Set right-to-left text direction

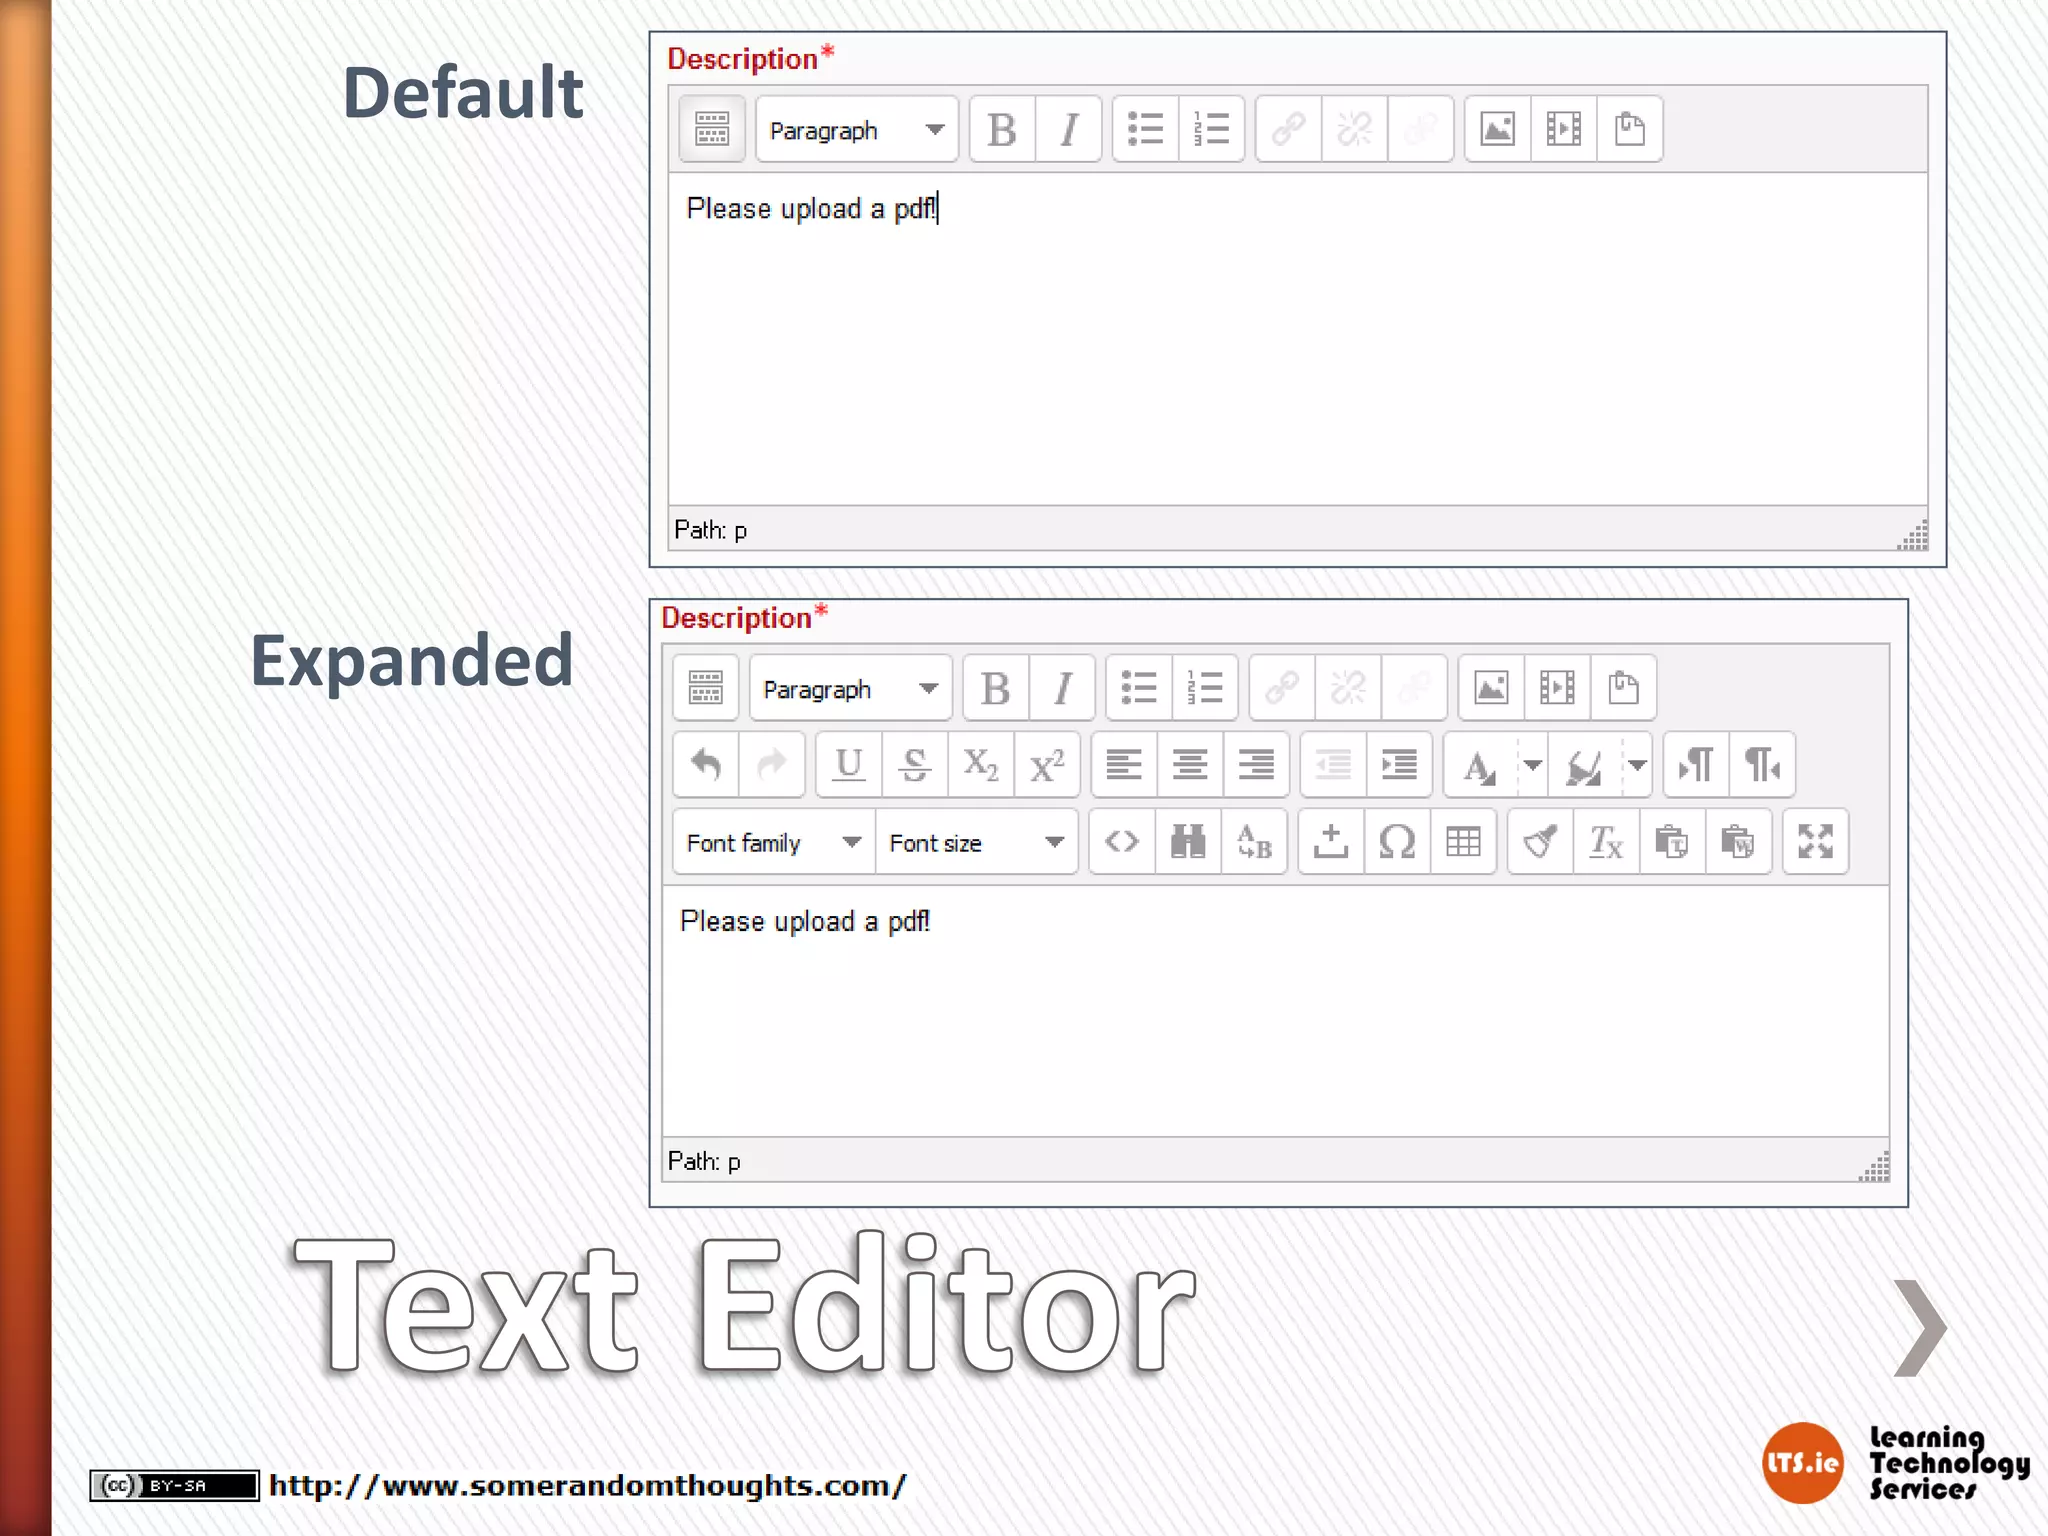(x=1762, y=765)
